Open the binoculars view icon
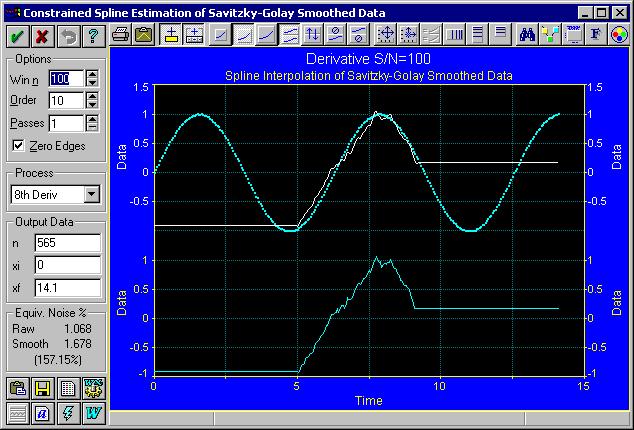Screen dimensions: 634x430 527,35
